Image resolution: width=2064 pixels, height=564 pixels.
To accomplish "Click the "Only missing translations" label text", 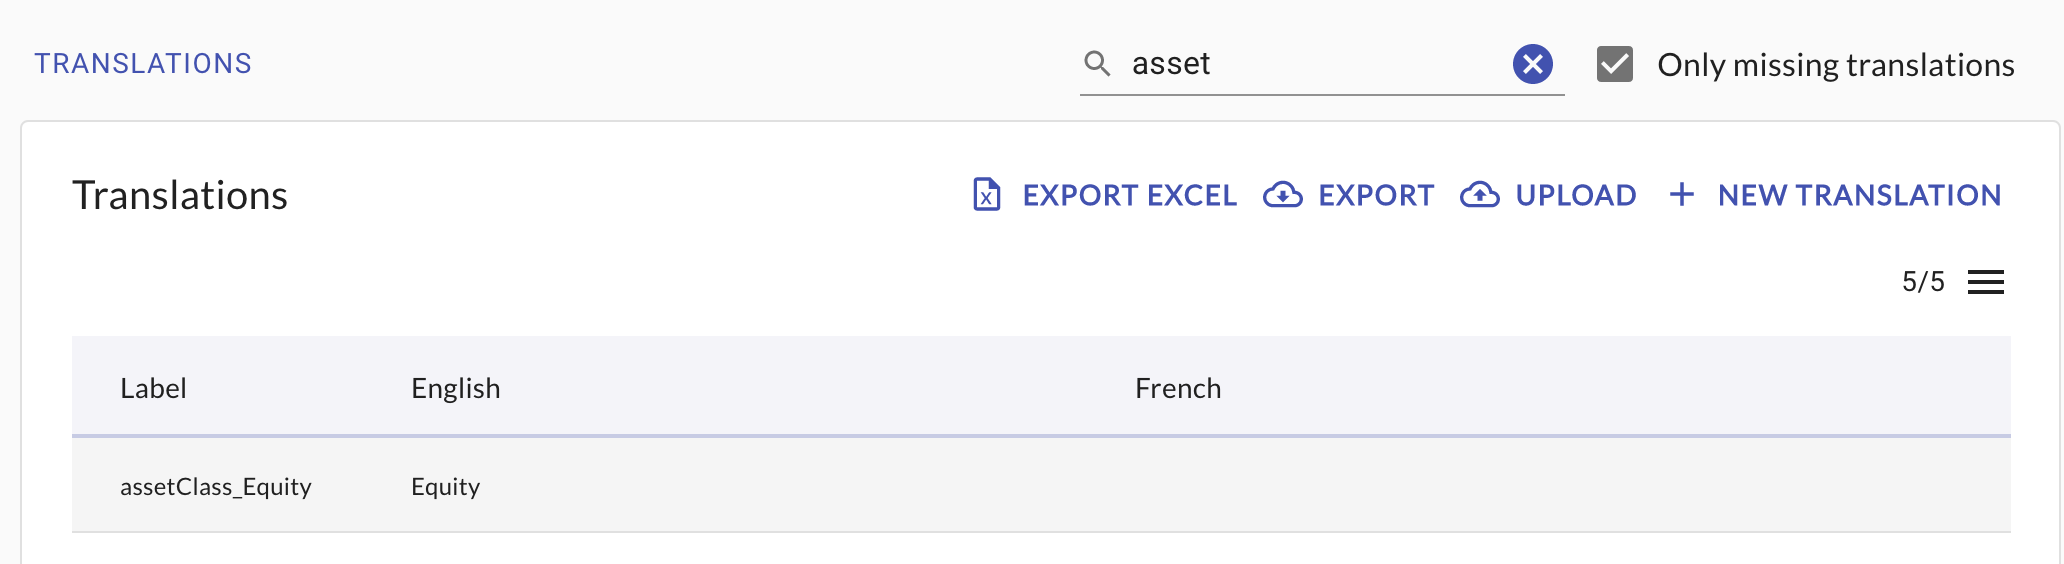I will click(x=1835, y=65).
